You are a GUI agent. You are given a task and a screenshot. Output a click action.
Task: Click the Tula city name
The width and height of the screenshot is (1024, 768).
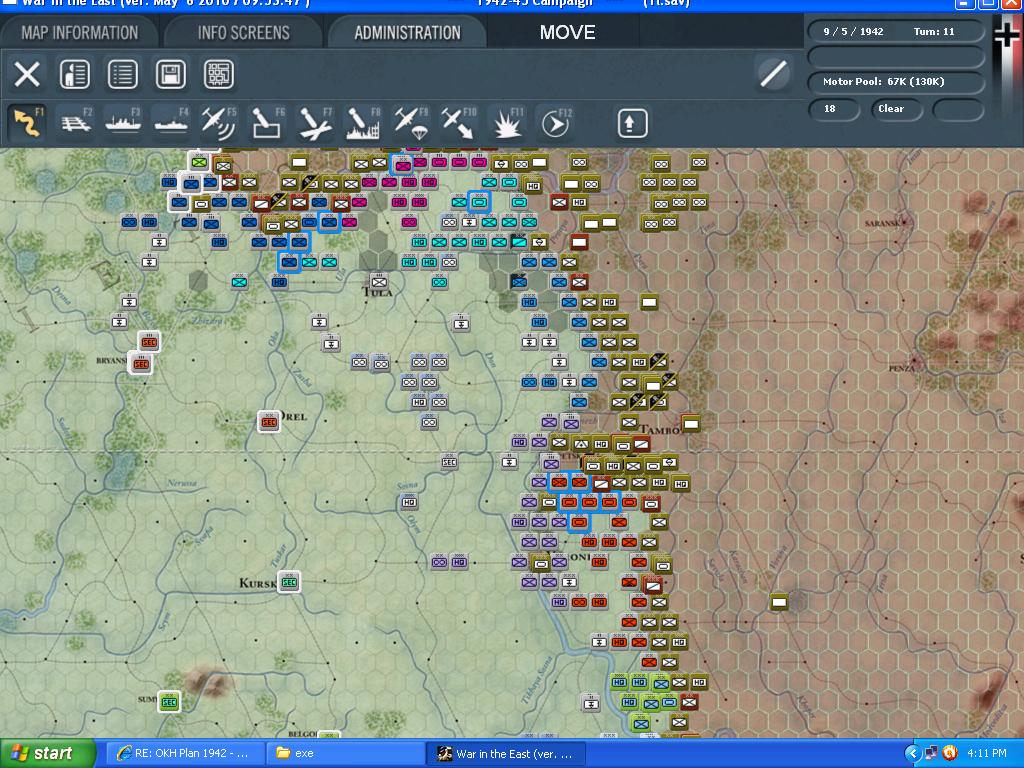[x=378, y=292]
